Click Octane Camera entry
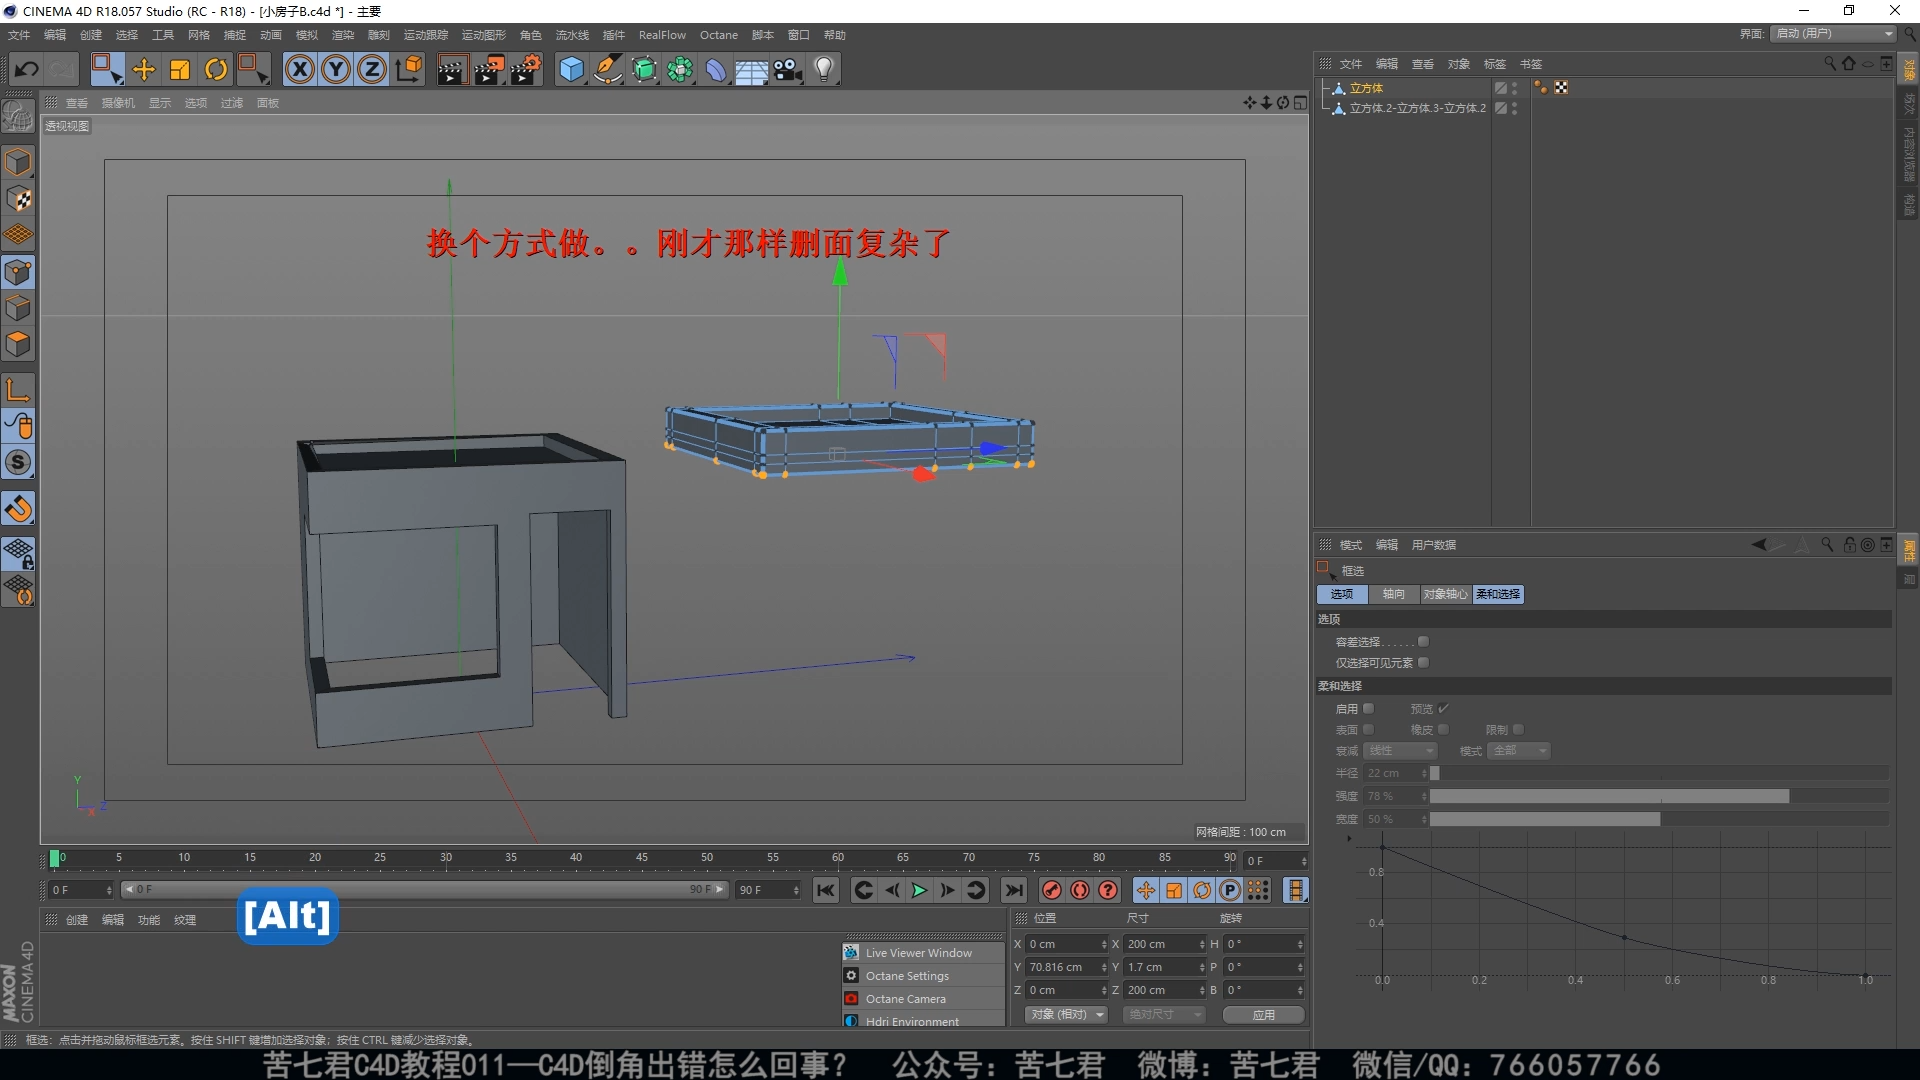 point(923,999)
